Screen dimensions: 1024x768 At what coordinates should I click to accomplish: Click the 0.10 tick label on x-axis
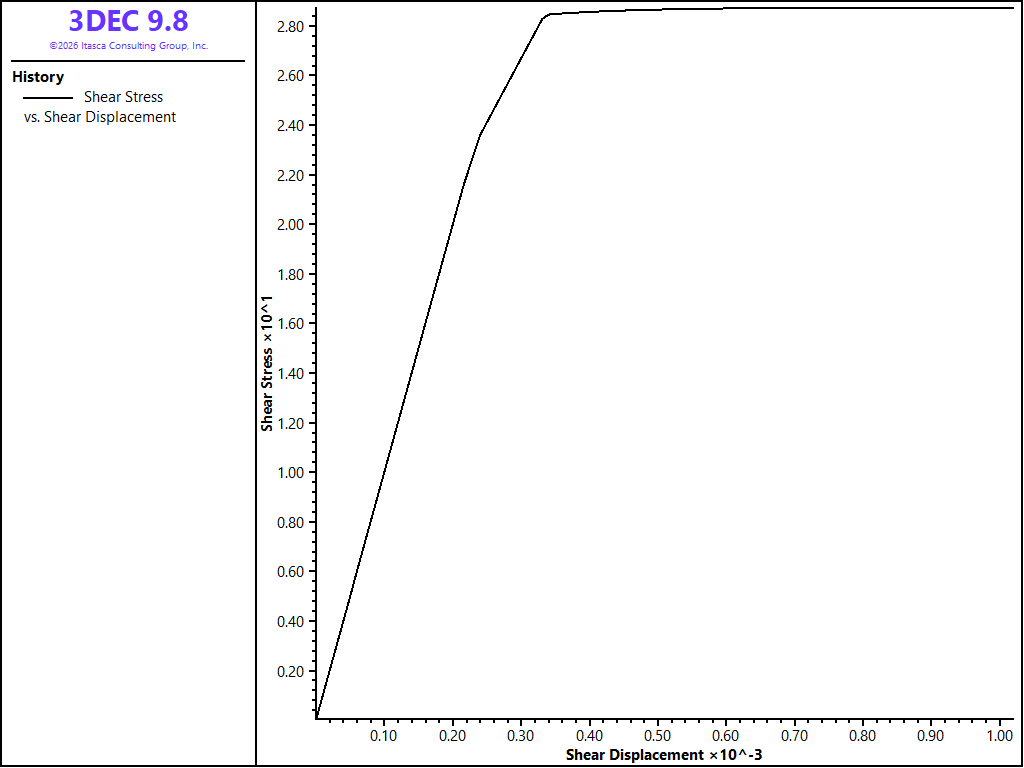click(384, 736)
